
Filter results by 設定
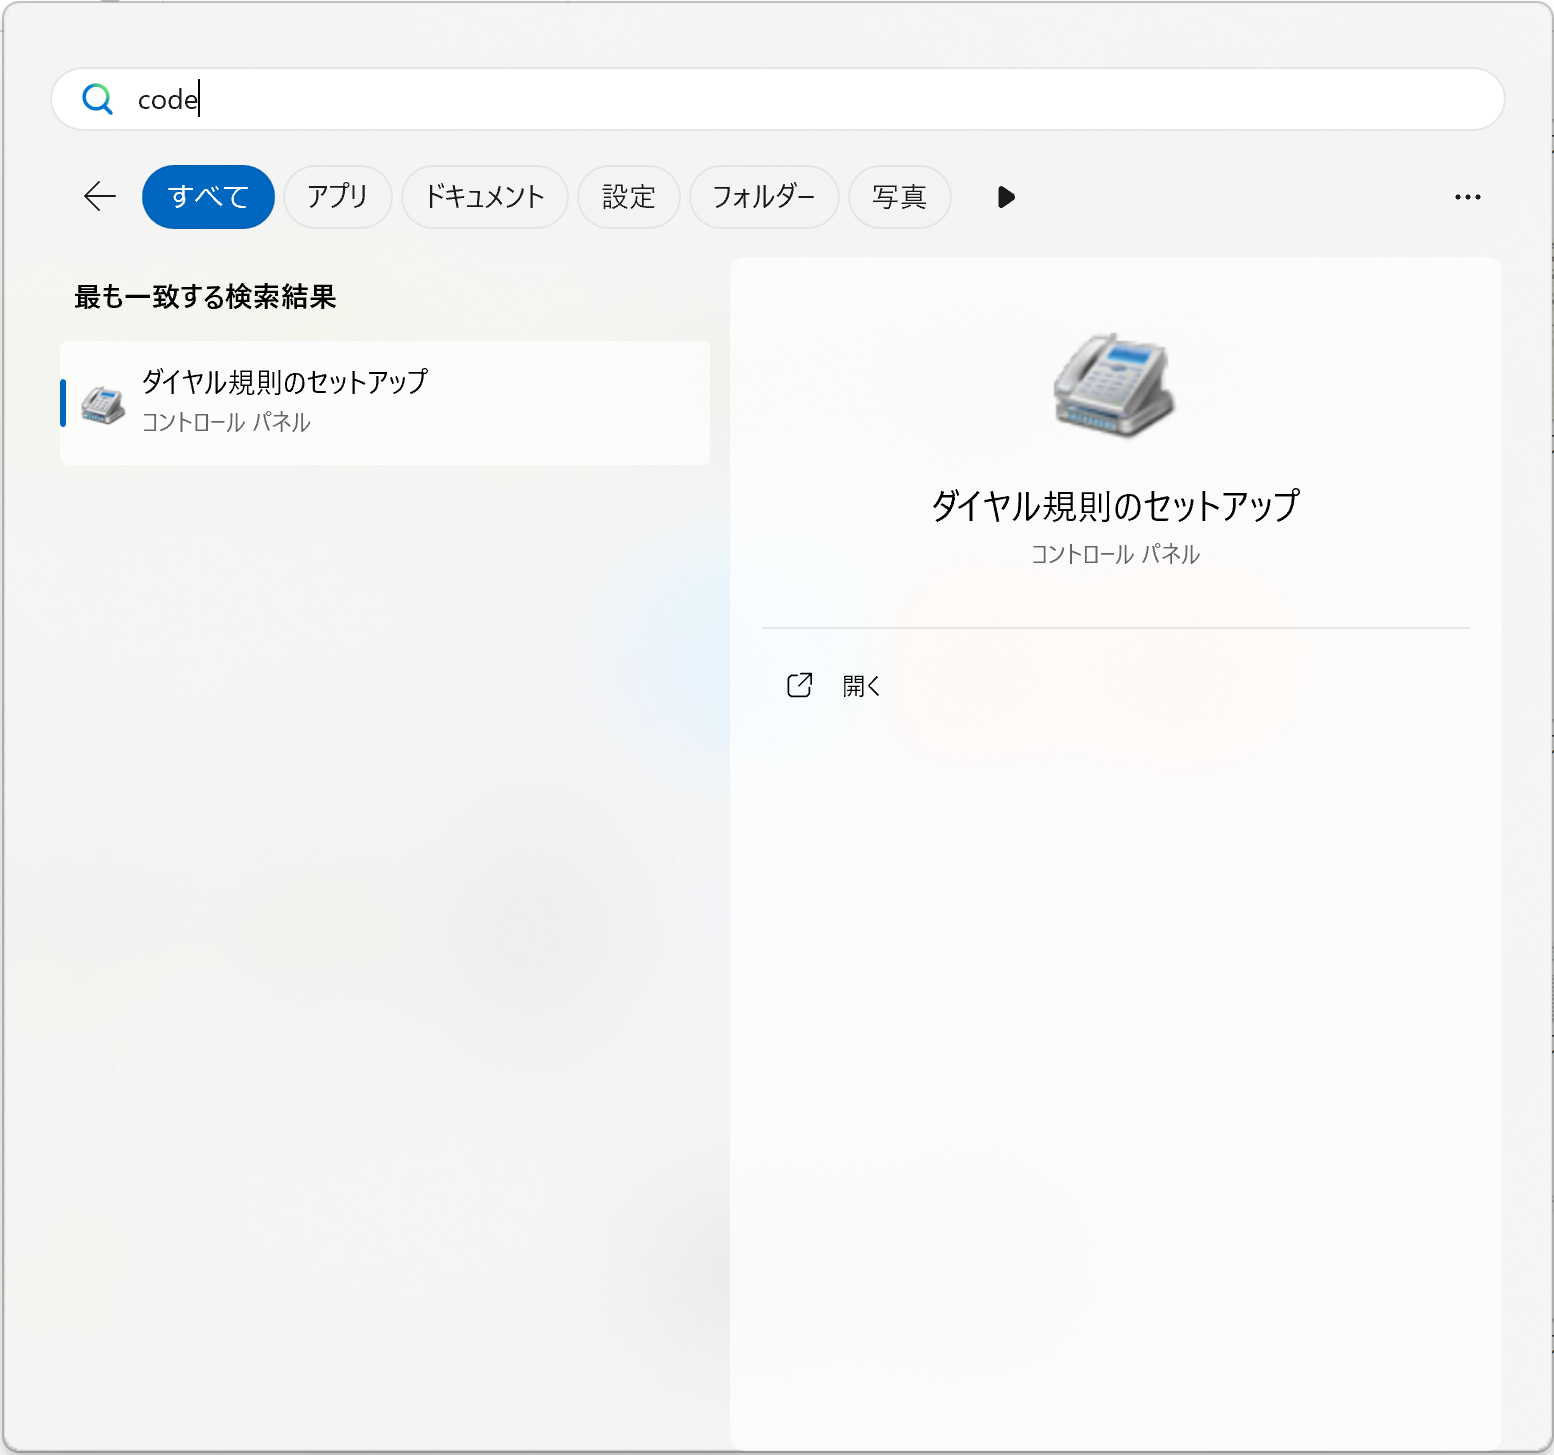628,197
